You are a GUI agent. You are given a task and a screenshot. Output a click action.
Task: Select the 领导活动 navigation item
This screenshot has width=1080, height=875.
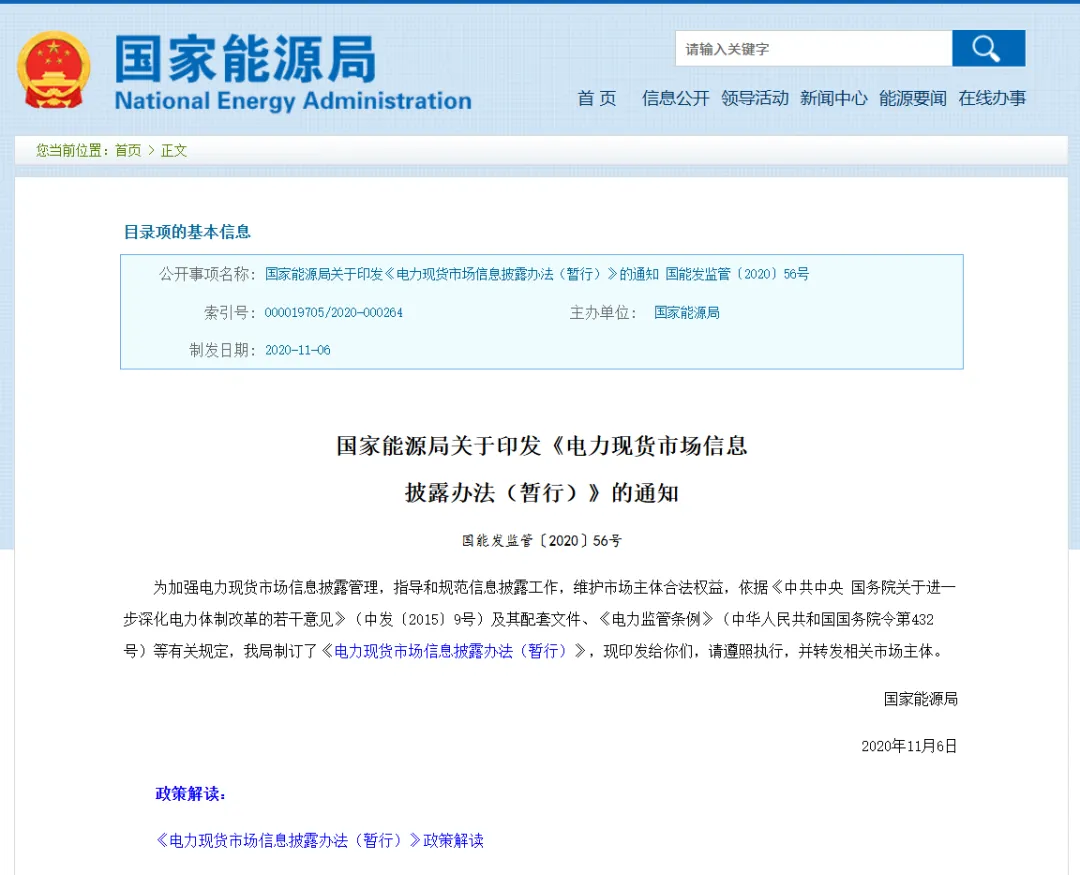[756, 98]
